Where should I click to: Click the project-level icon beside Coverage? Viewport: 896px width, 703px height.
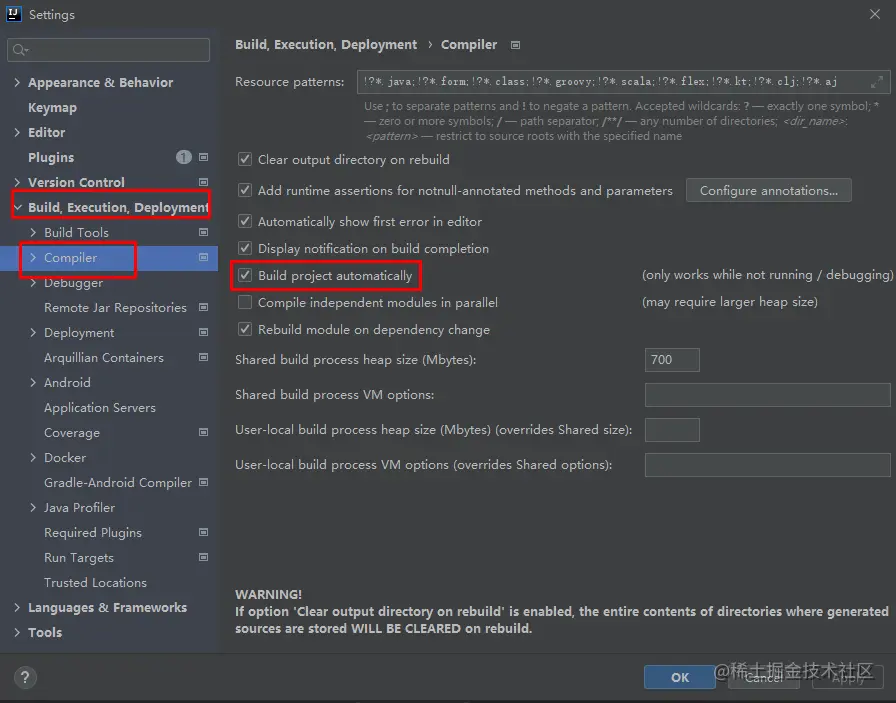[x=203, y=433]
